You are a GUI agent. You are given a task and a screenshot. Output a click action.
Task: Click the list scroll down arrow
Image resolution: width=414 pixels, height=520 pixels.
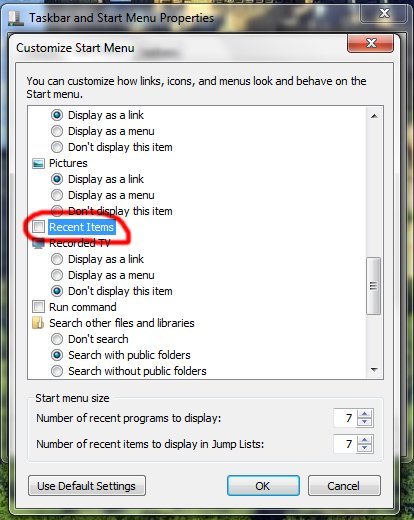tap(374, 369)
